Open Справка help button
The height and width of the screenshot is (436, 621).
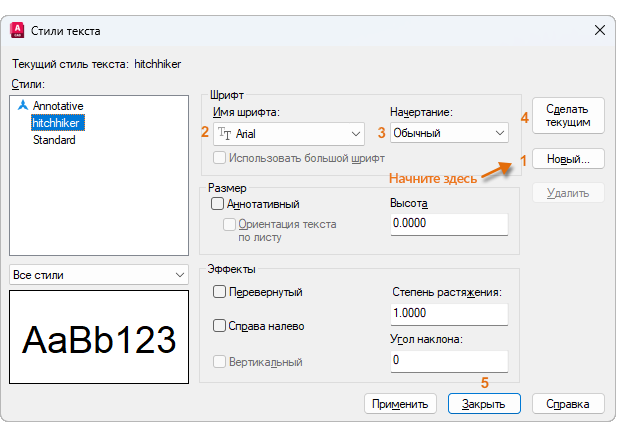coord(568,404)
